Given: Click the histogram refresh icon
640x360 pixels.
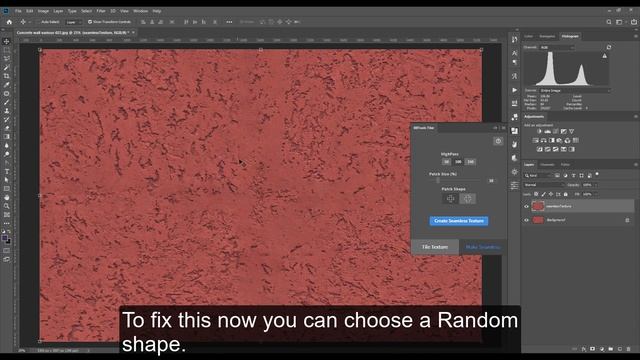Looking at the screenshot, I should point(609,47).
